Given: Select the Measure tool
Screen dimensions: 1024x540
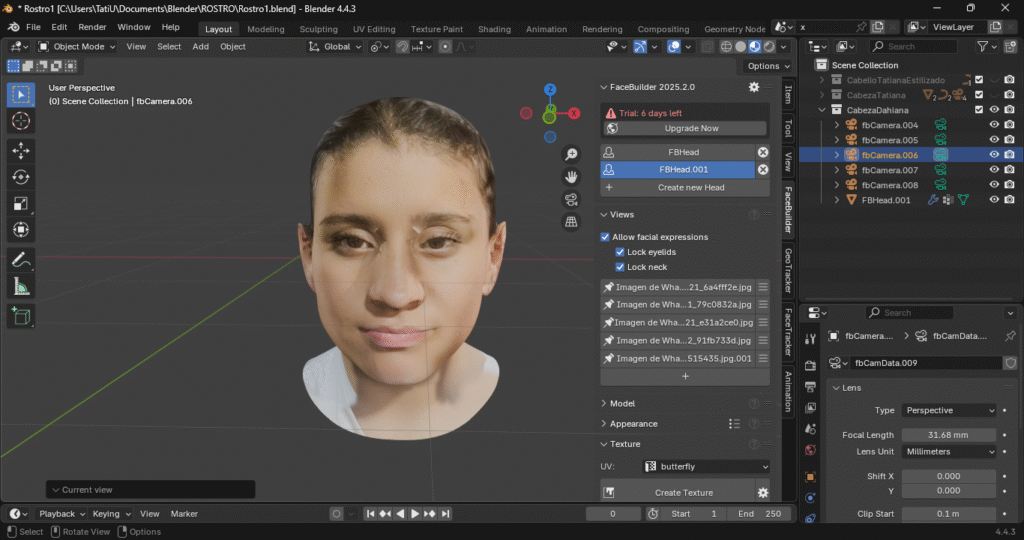Looking at the screenshot, I should pyautogui.click(x=21, y=287).
